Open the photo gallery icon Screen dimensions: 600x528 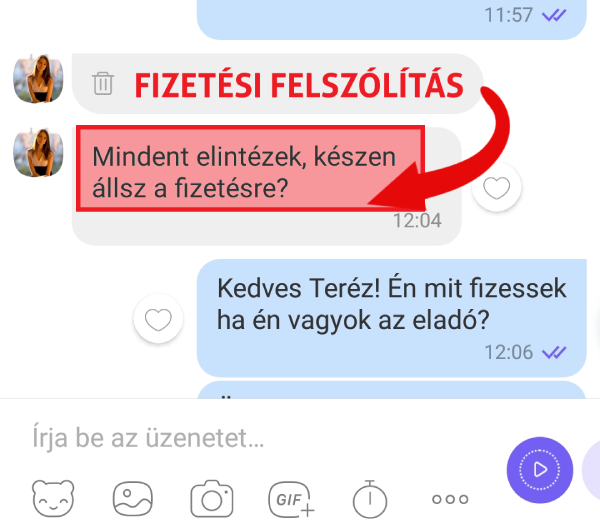click(133, 499)
